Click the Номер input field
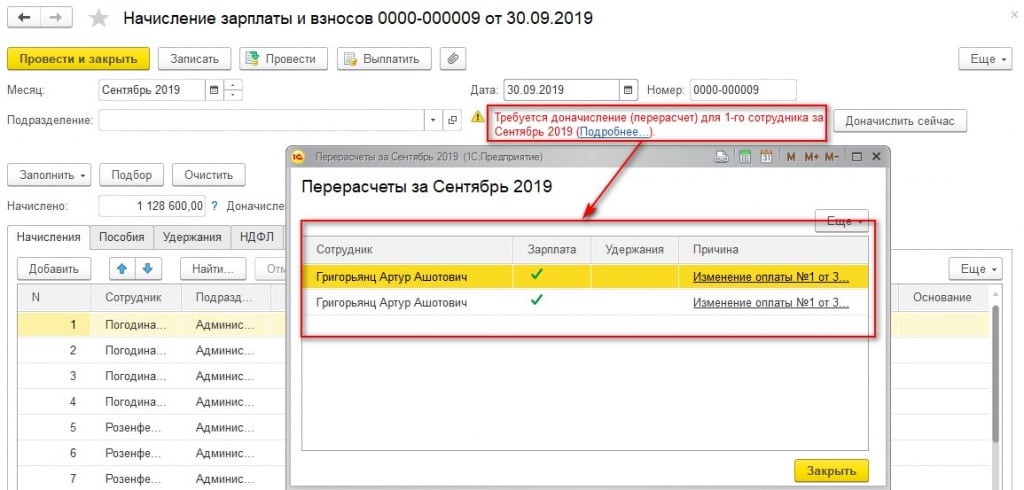This screenshot has height=490, width=1024. [x=742, y=90]
